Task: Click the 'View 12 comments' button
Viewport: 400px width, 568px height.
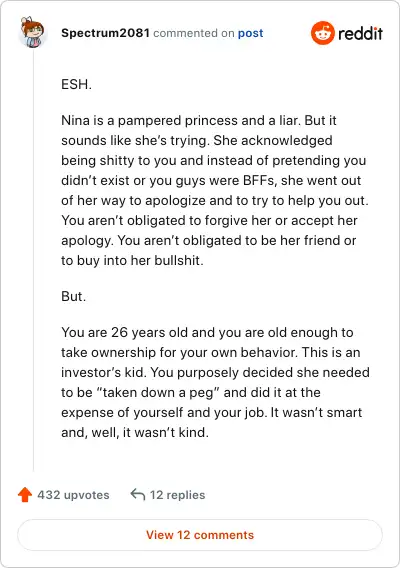Action: [200, 535]
